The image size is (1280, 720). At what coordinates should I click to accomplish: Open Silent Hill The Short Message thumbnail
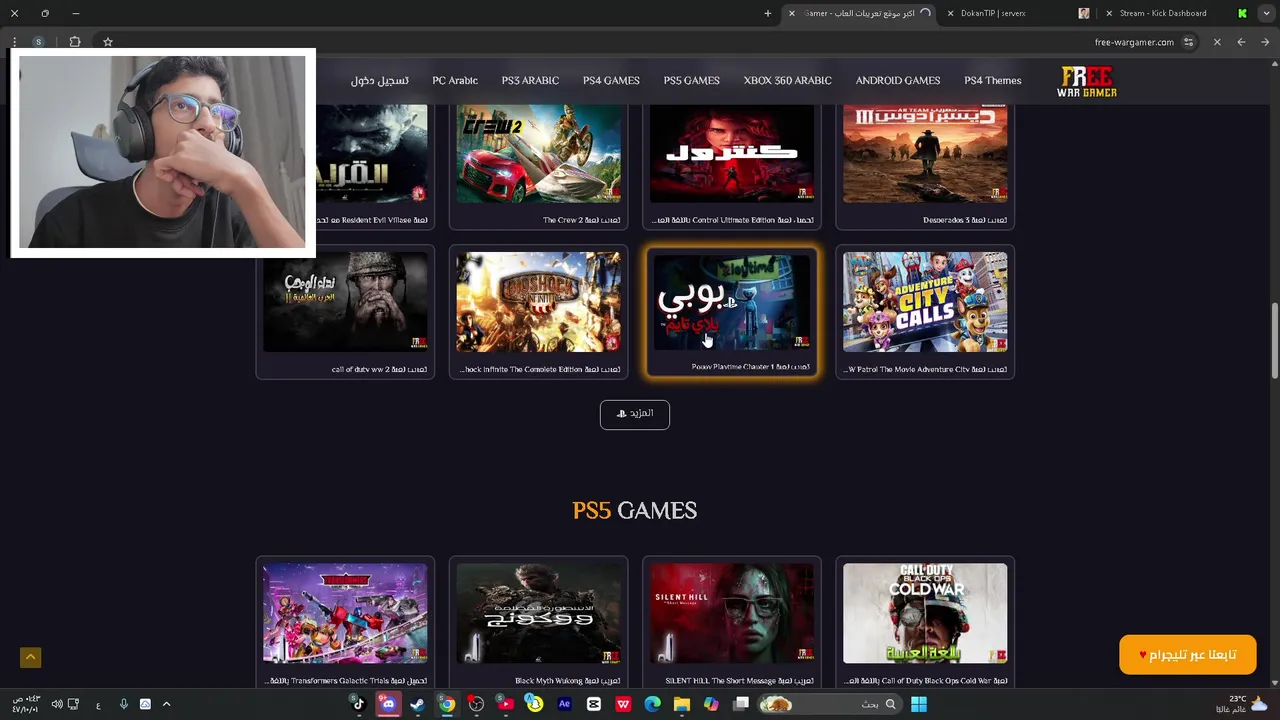(731, 613)
